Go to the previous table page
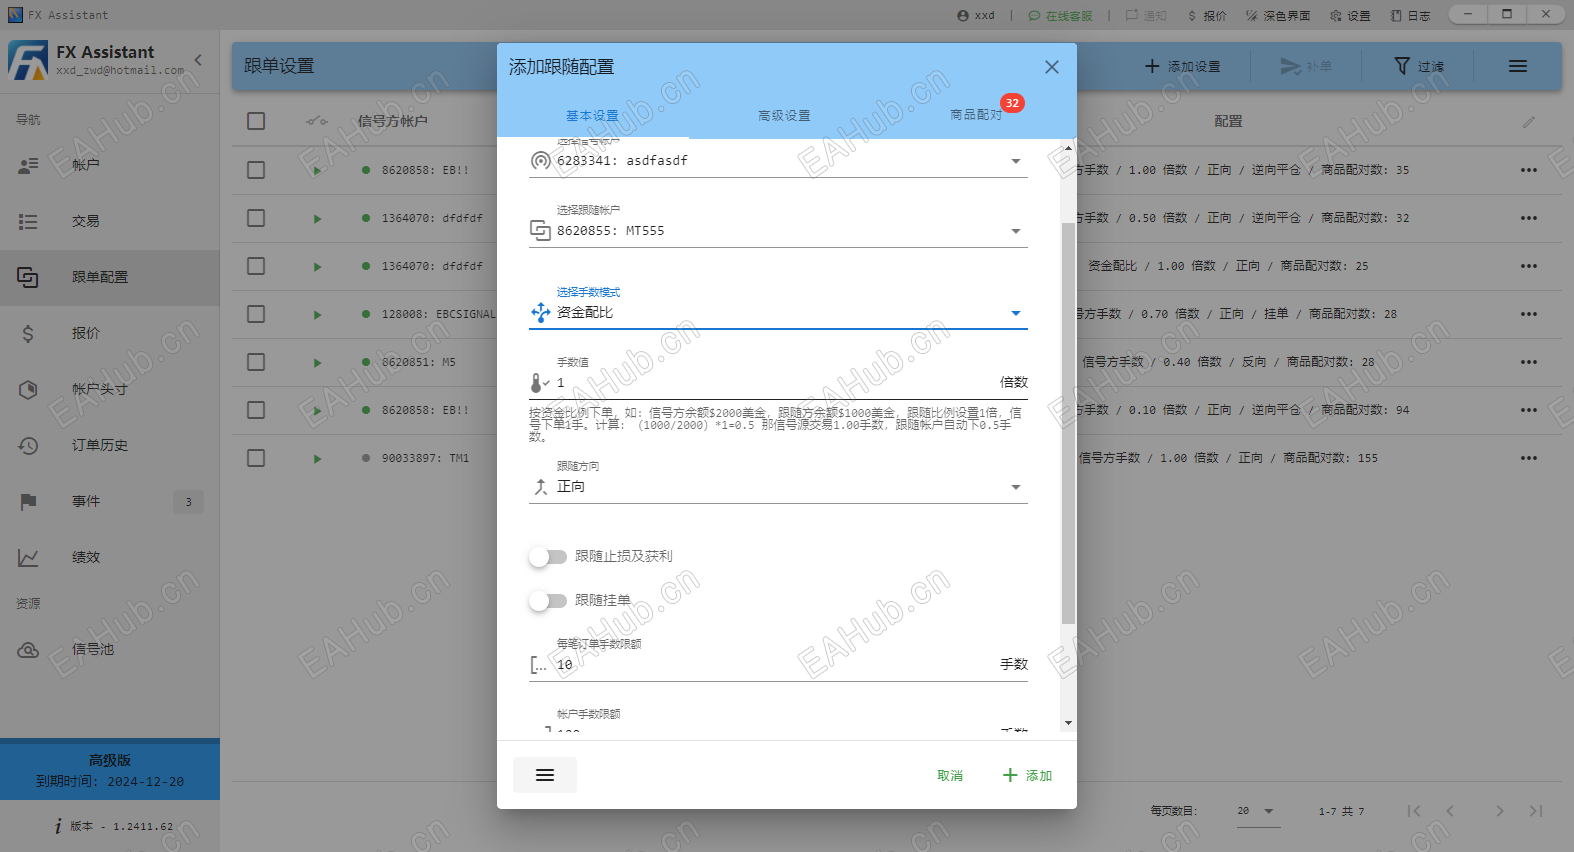 1450,811
